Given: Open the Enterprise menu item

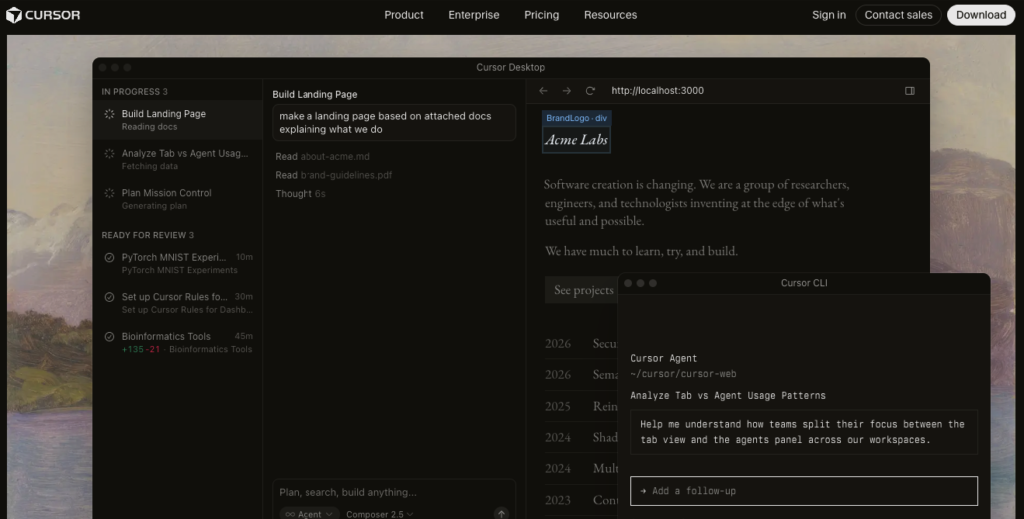Looking at the screenshot, I should pyautogui.click(x=473, y=15).
